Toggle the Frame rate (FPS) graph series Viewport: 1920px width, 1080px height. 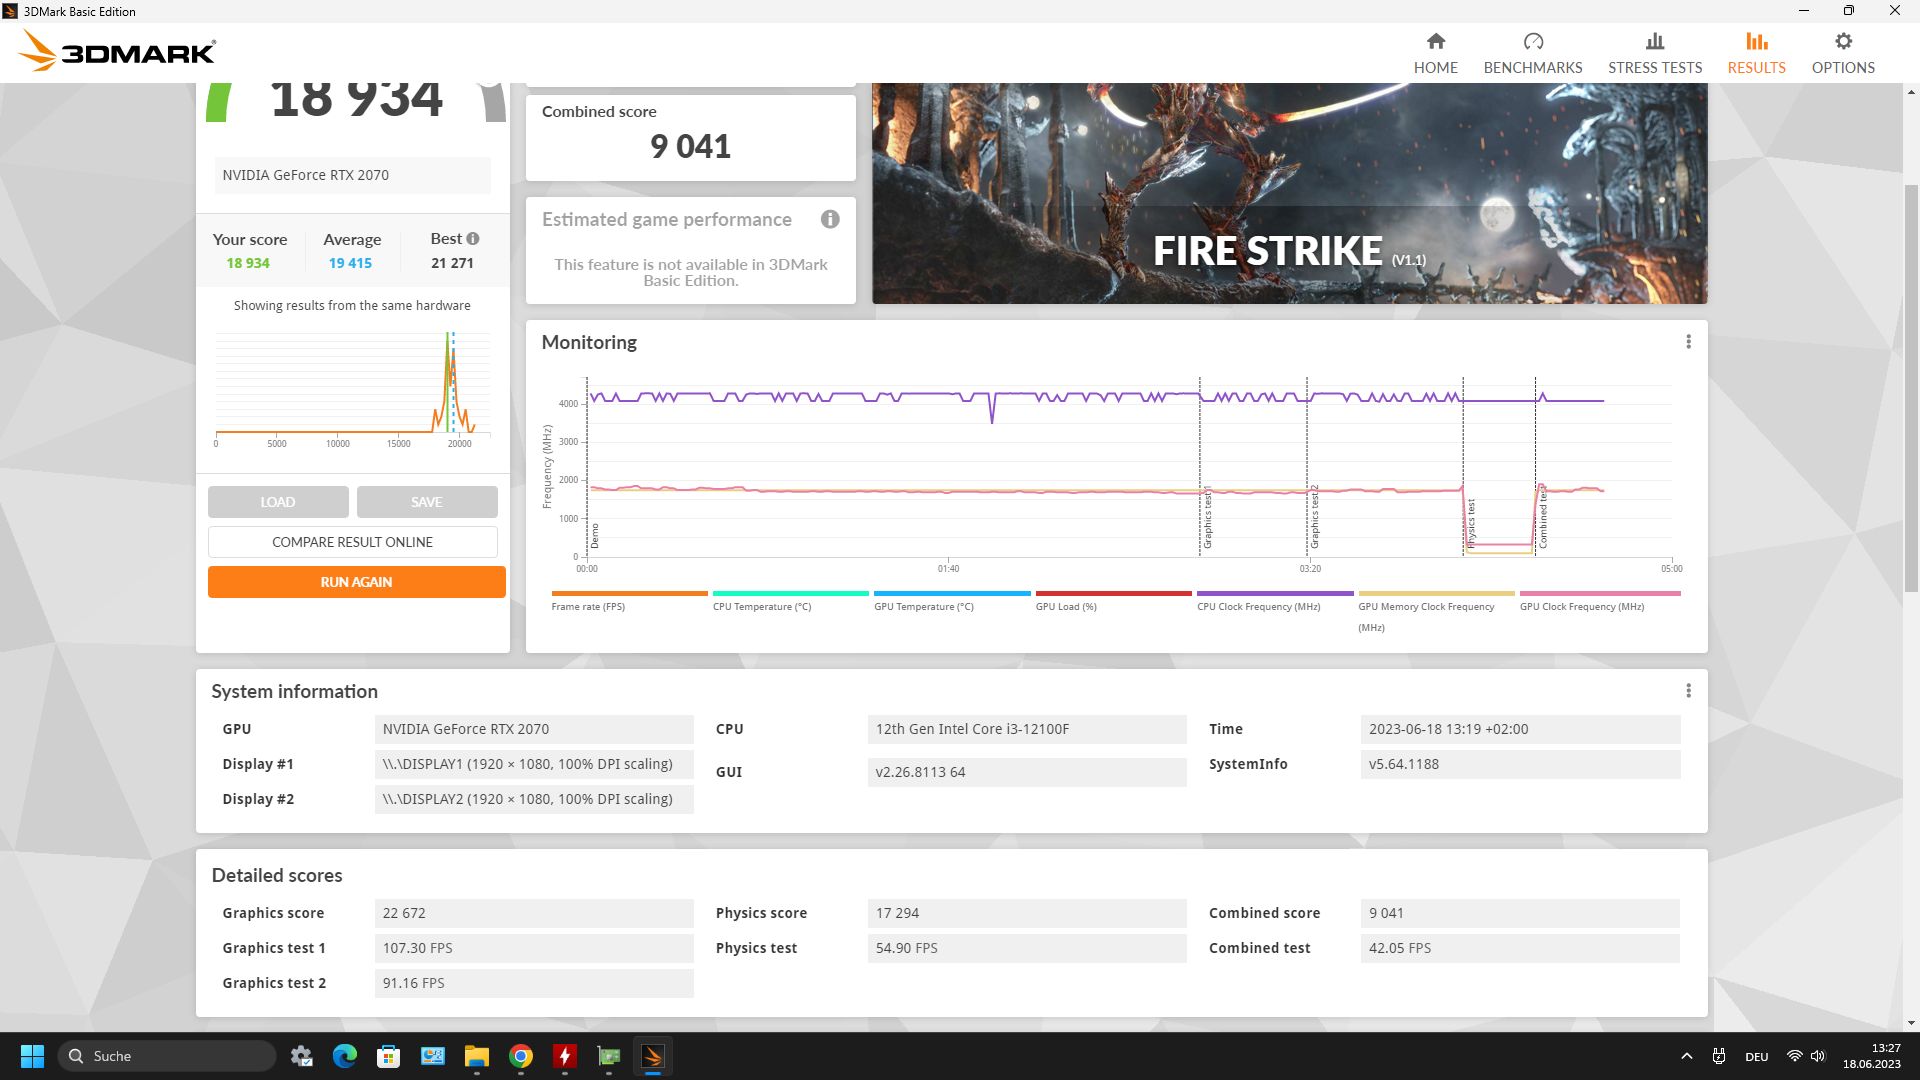point(588,606)
